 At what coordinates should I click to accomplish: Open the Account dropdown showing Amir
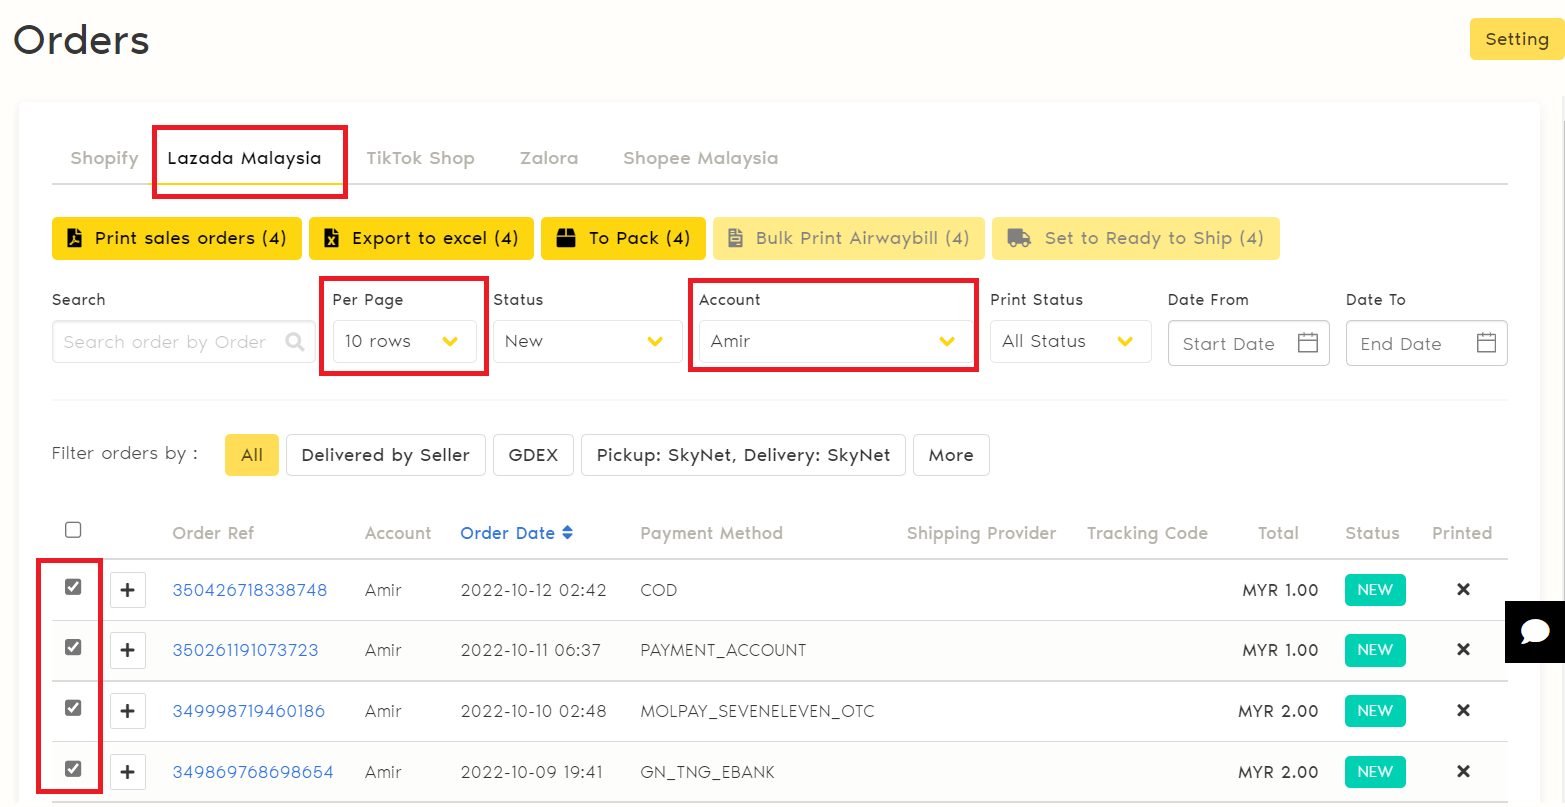(833, 342)
